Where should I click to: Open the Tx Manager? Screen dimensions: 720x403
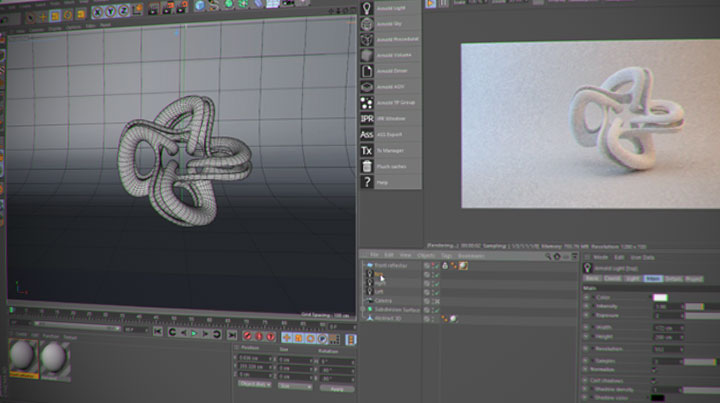pos(390,151)
